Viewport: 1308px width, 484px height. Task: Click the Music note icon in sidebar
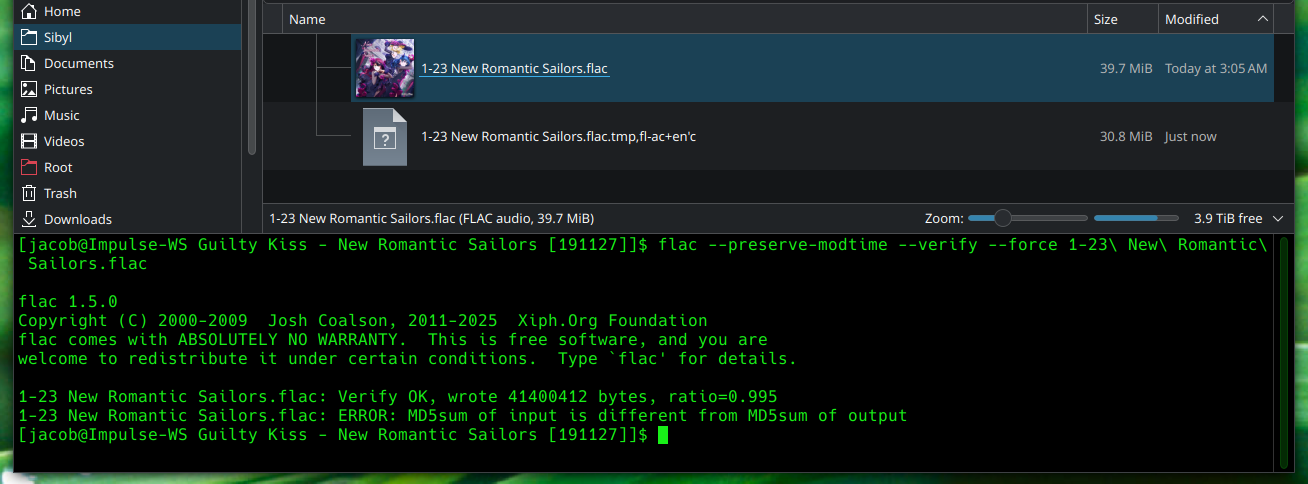tap(28, 115)
